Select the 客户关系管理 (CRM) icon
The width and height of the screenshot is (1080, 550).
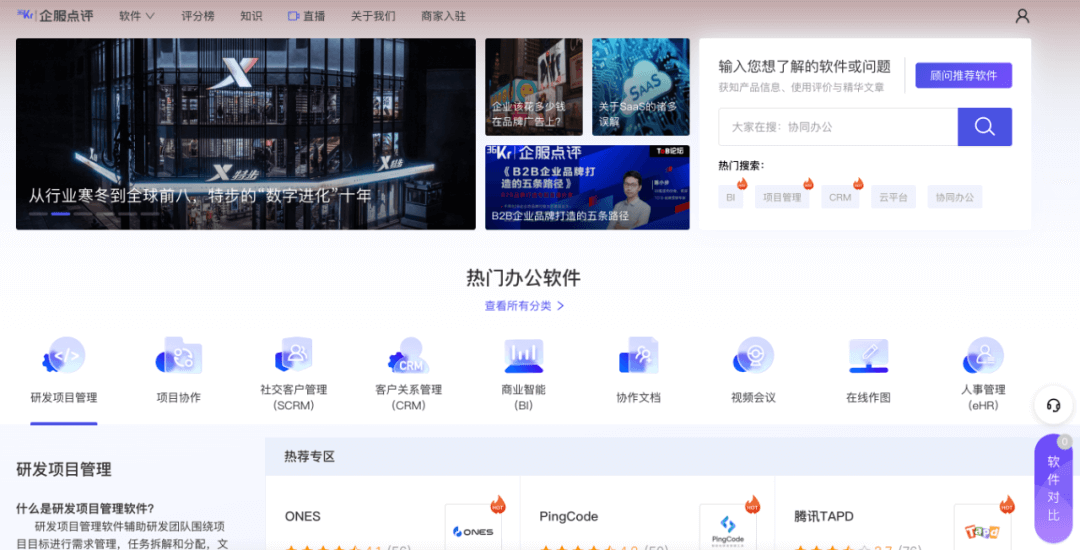408,355
